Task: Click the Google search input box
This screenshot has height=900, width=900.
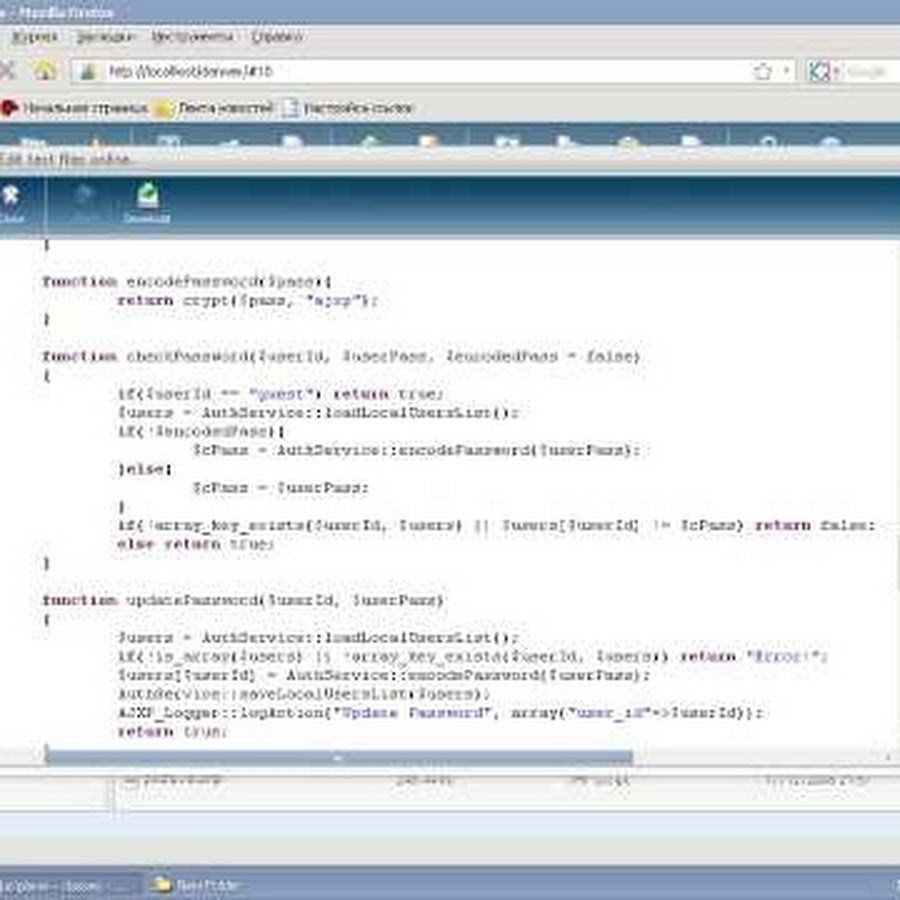Action: point(866,72)
